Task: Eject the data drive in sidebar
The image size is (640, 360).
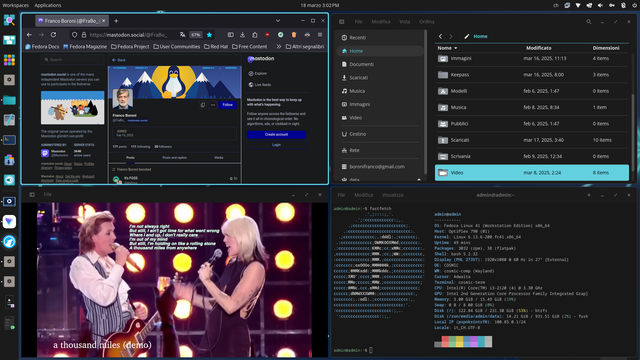Action: (x=419, y=180)
